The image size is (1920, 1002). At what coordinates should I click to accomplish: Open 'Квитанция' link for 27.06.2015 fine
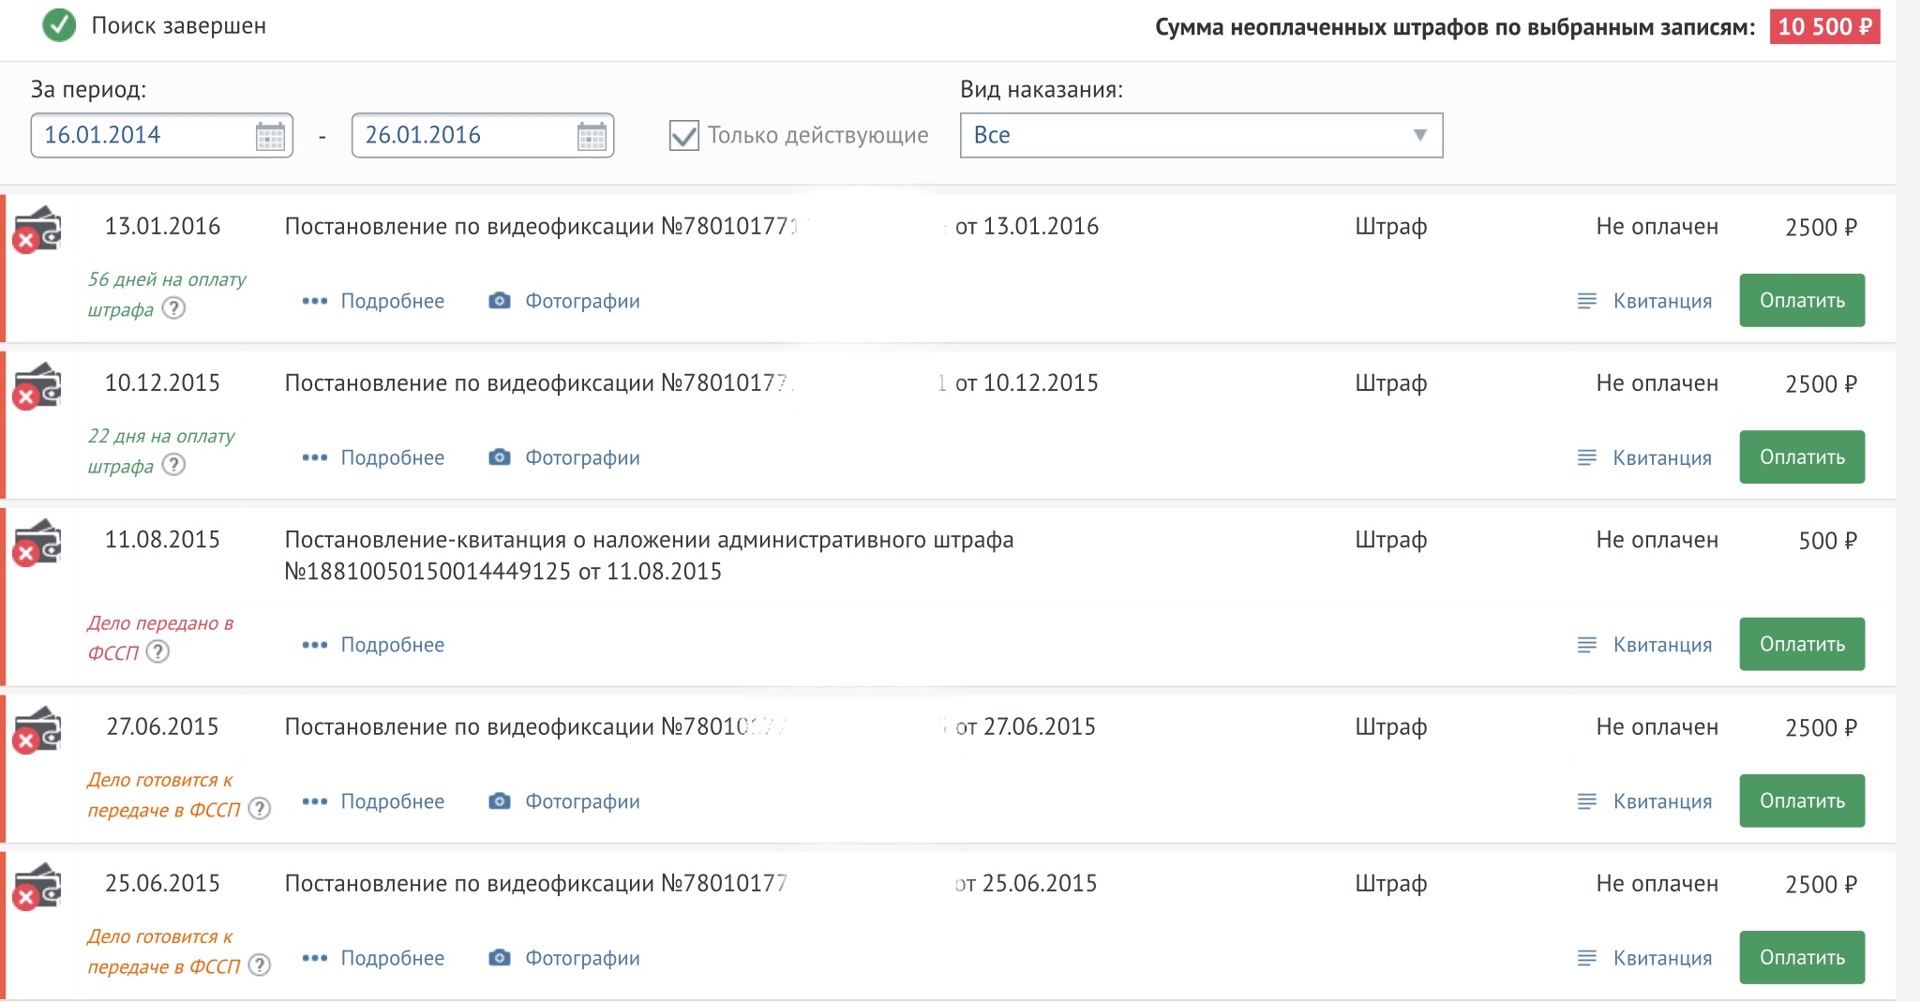click(x=1661, y=801)
